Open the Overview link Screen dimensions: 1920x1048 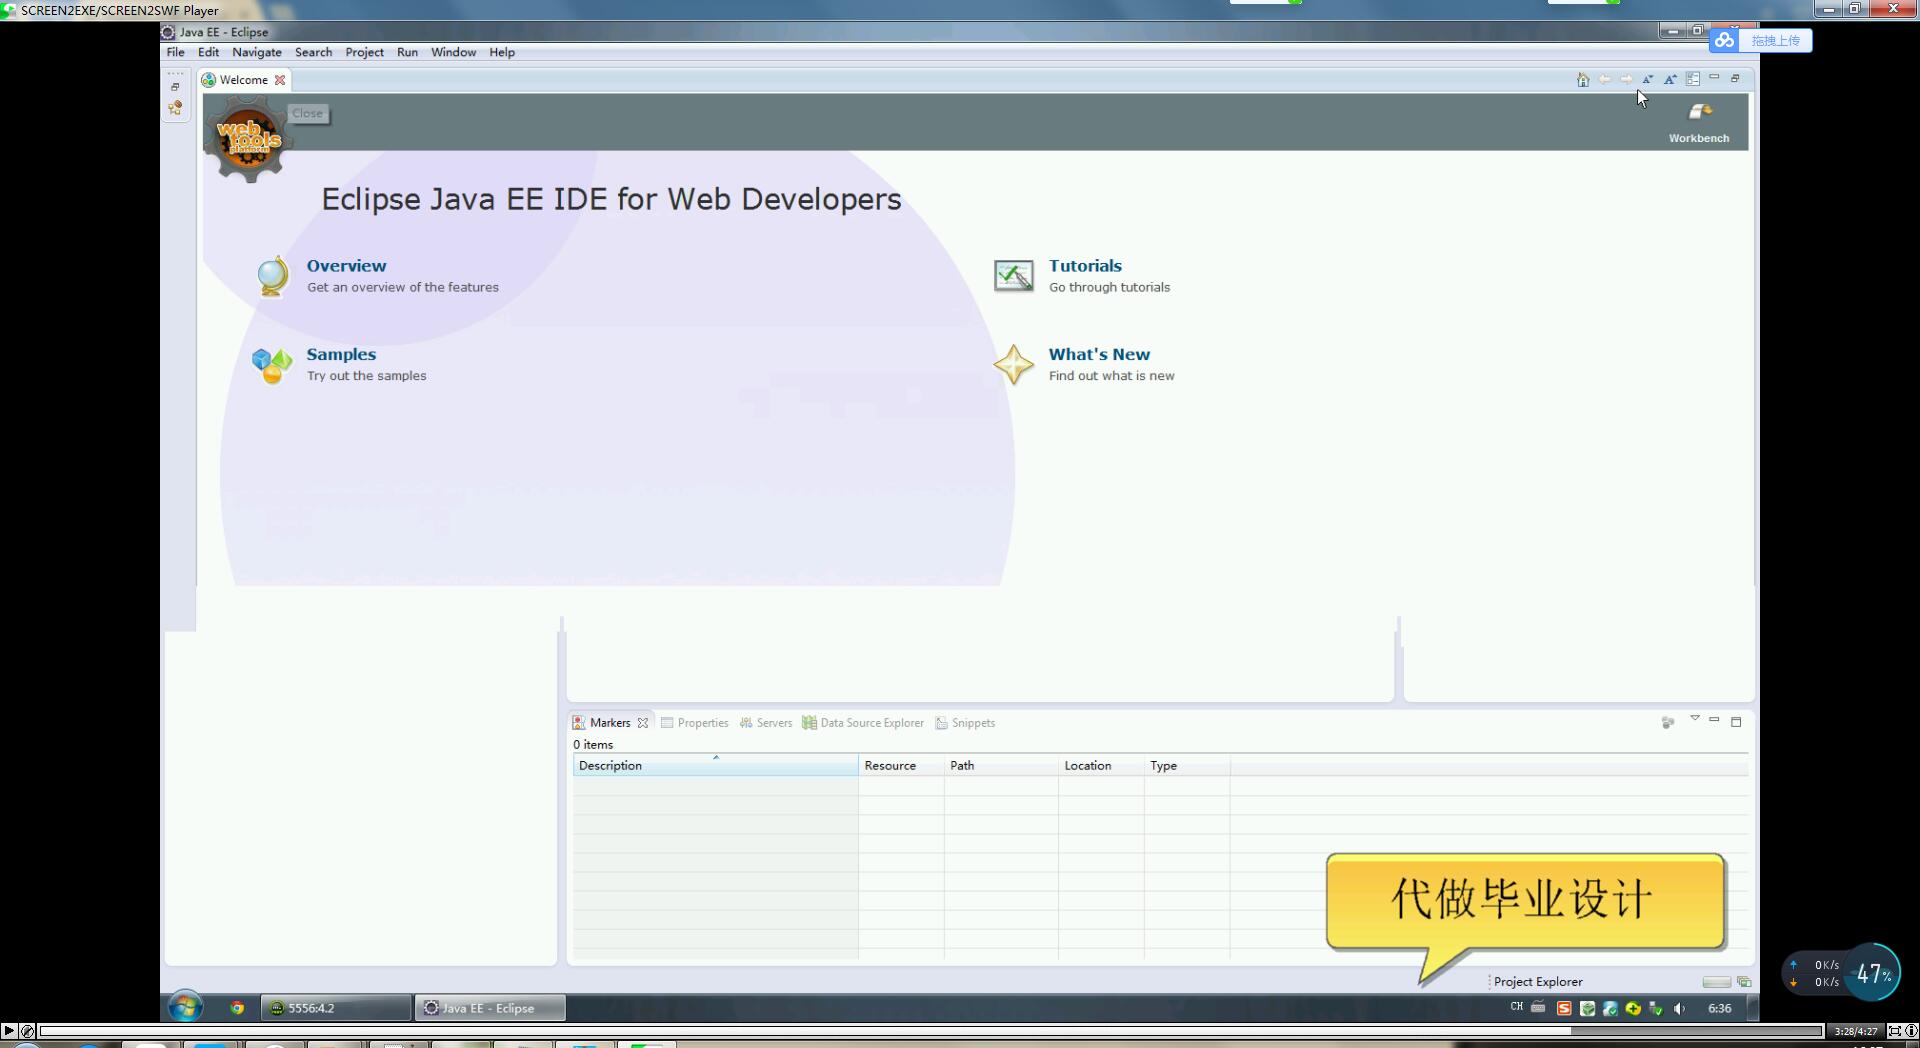(346, 266)
